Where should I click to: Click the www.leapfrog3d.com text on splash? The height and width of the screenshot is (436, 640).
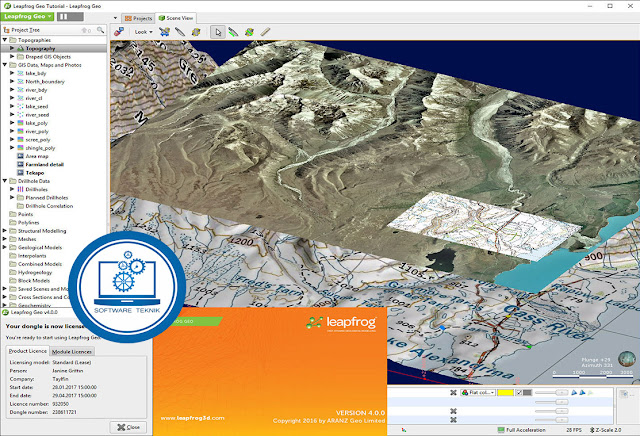click(x=192, y=418)
